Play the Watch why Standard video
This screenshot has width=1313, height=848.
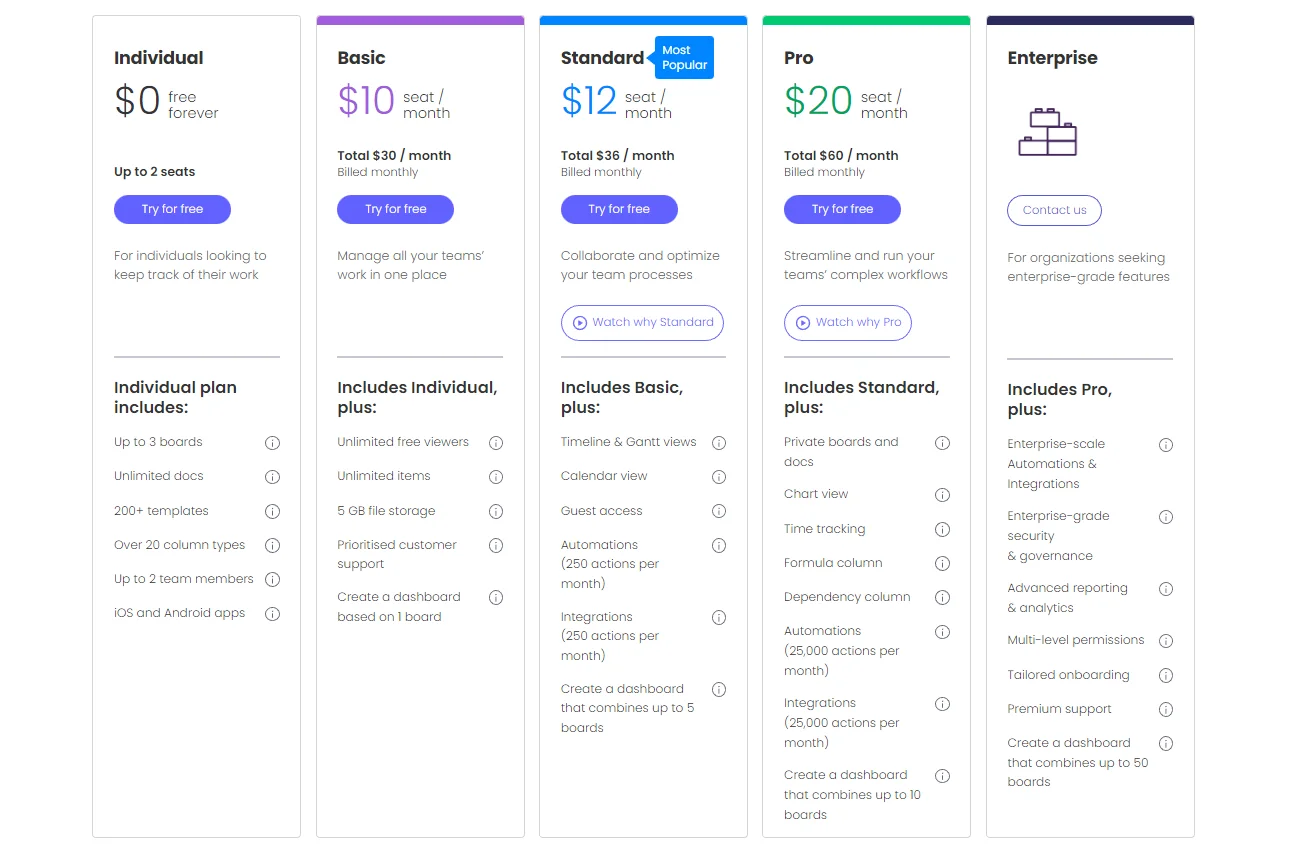[x=642, y=322]
